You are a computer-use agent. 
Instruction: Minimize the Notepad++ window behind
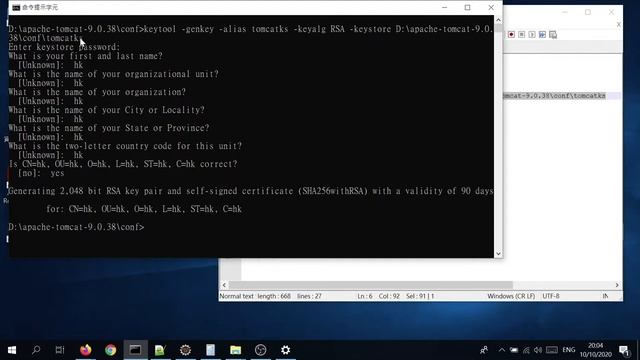pyautogui.click(x=564, y=12)
